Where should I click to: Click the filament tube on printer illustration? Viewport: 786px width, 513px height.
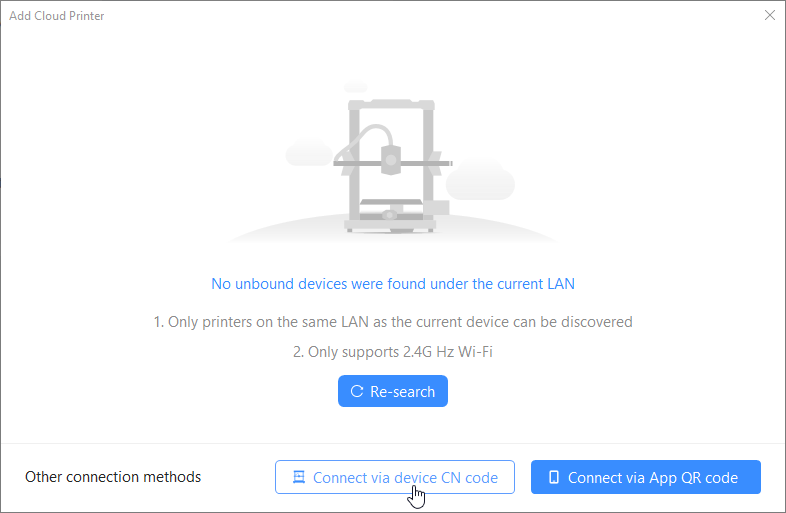tap(368, 133)
